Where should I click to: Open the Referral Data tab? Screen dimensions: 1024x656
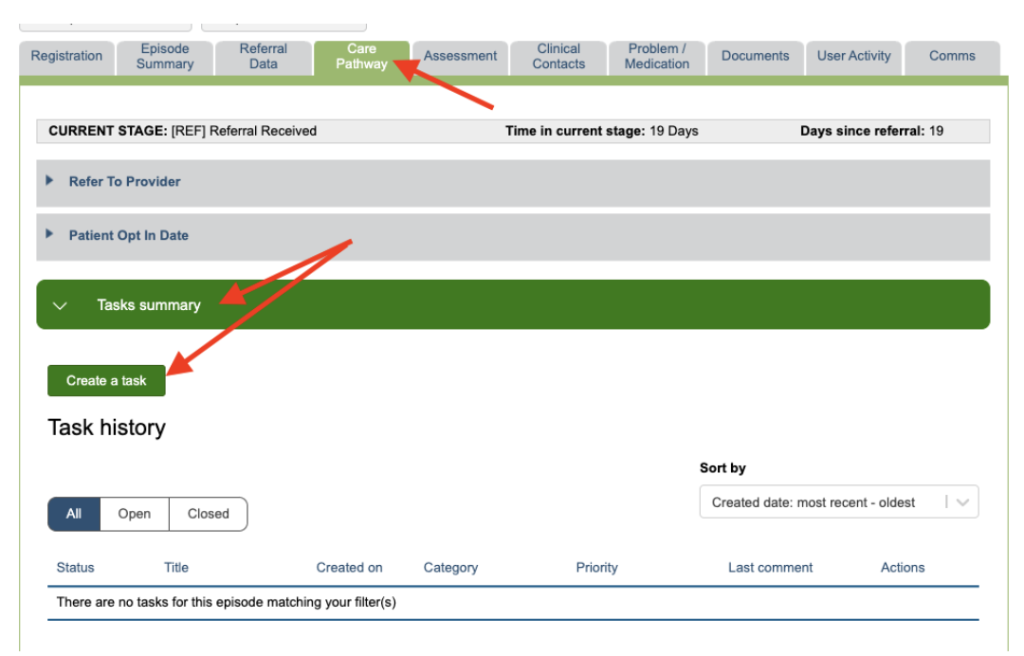263,57
